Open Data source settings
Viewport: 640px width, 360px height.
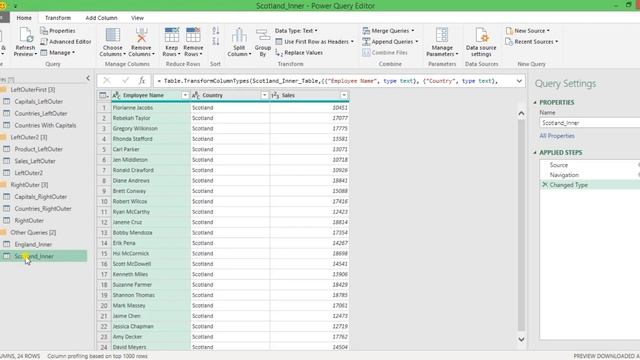click(x=481, y=42)
